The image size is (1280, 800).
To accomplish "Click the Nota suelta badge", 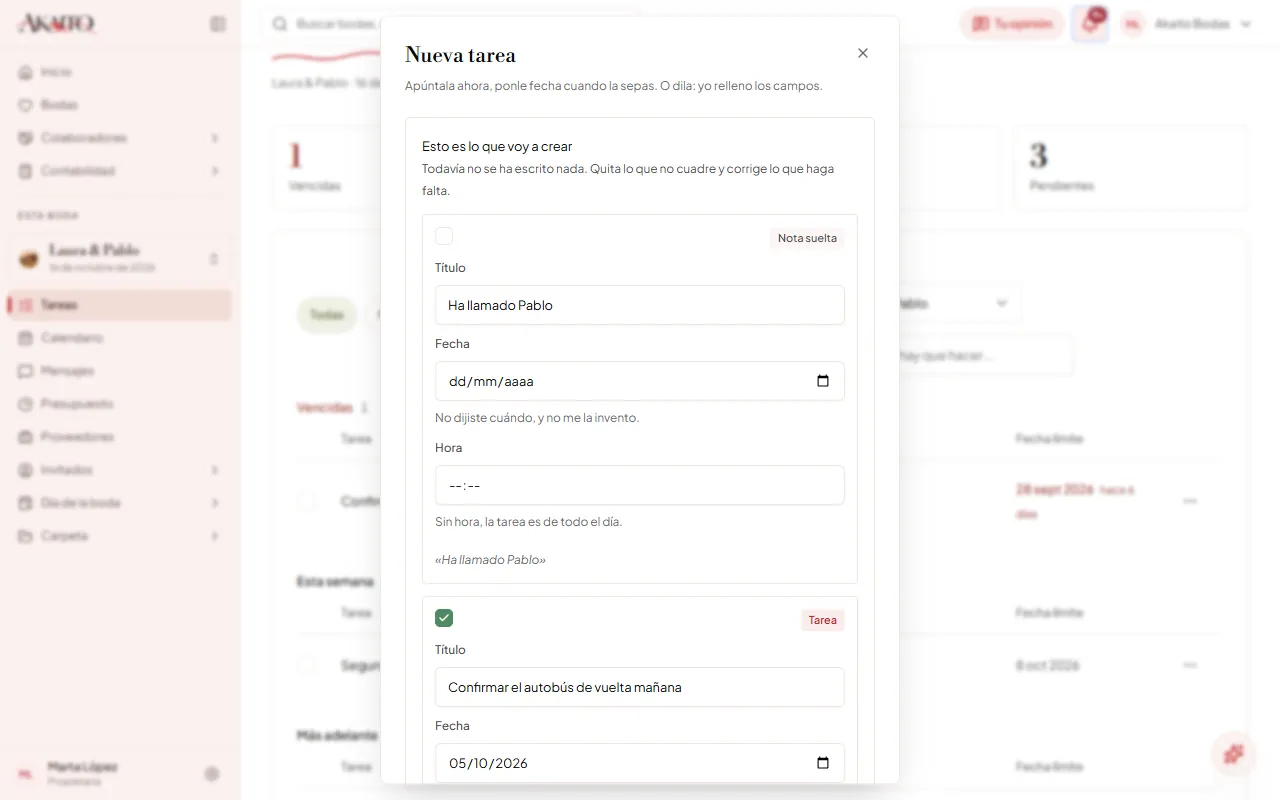I will 807,238.
